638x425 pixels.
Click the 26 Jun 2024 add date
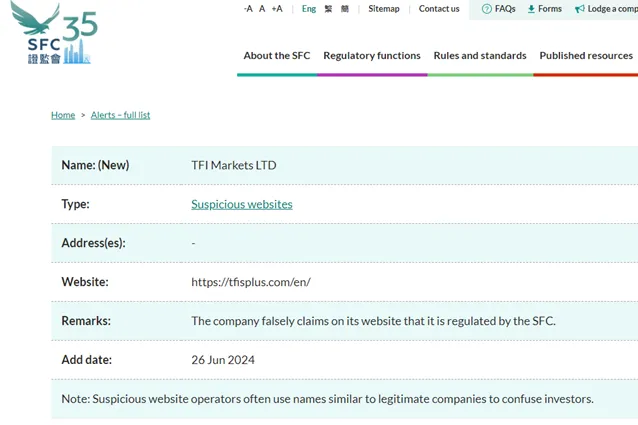[x=223, y=360]
